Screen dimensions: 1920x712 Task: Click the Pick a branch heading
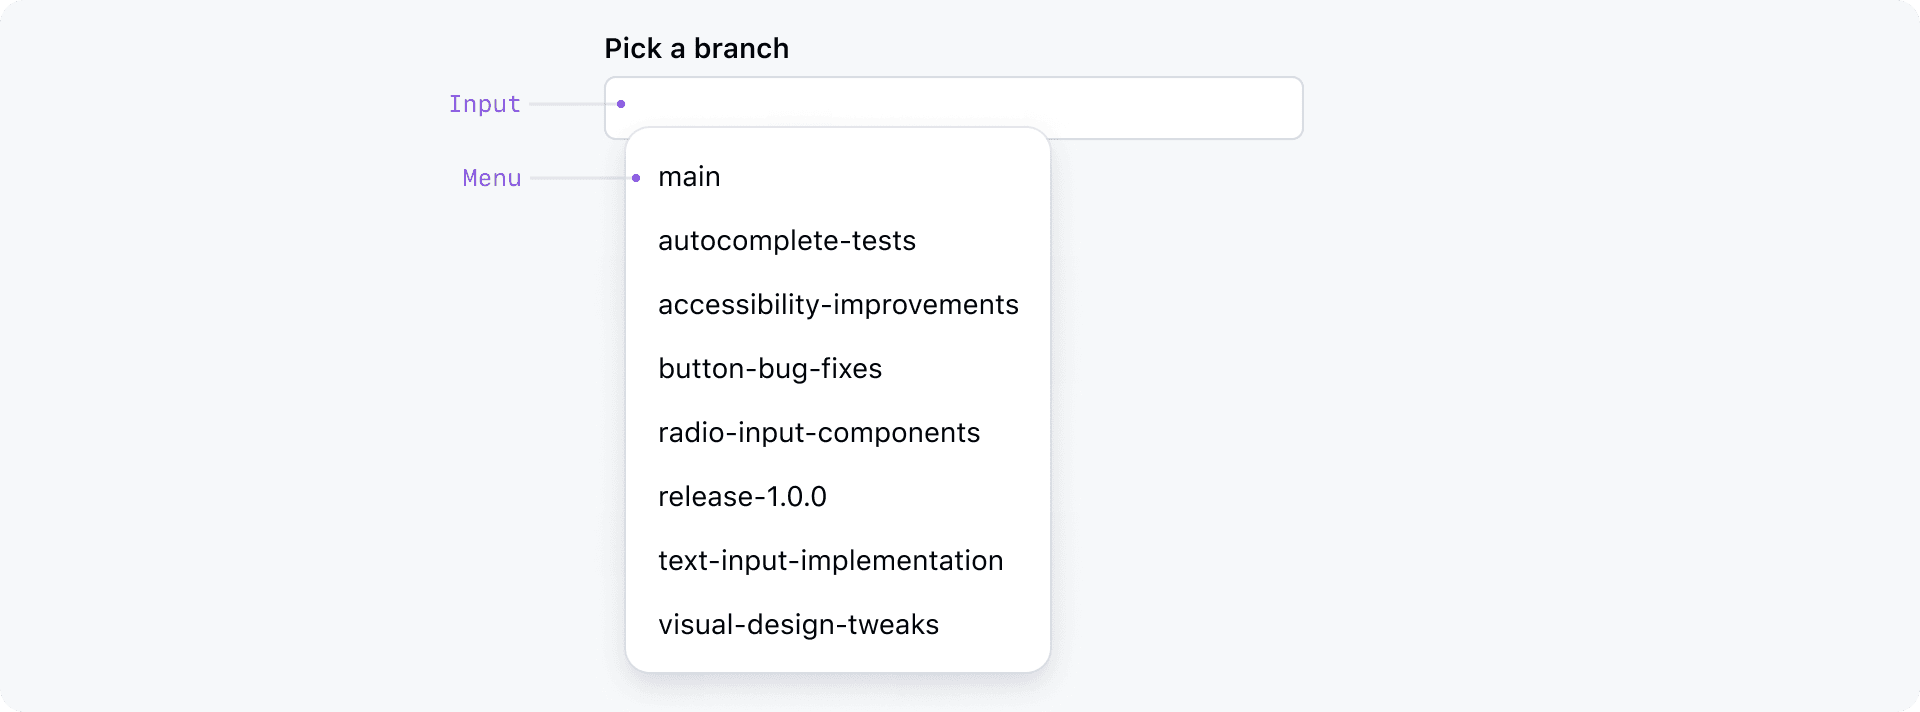point(696,48)
